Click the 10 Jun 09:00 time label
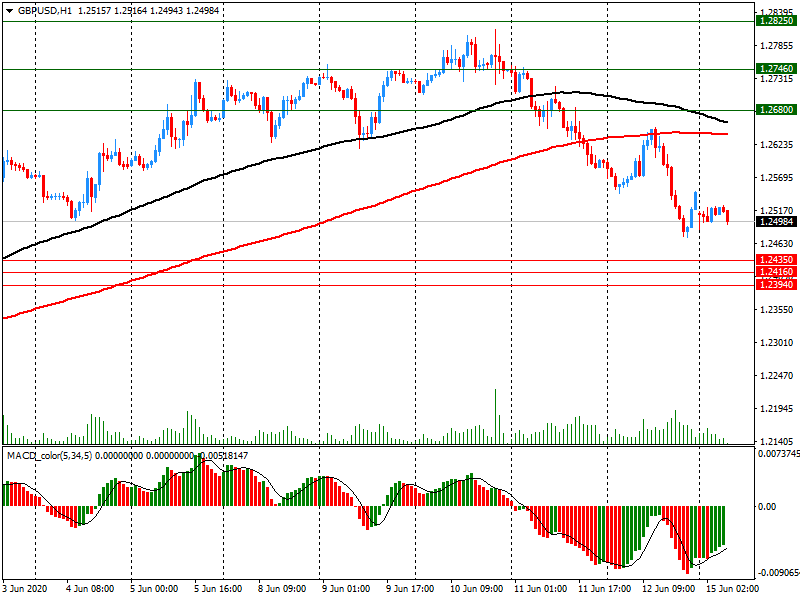Viewport: 800px width, 600px height. (x=477, y=589)
